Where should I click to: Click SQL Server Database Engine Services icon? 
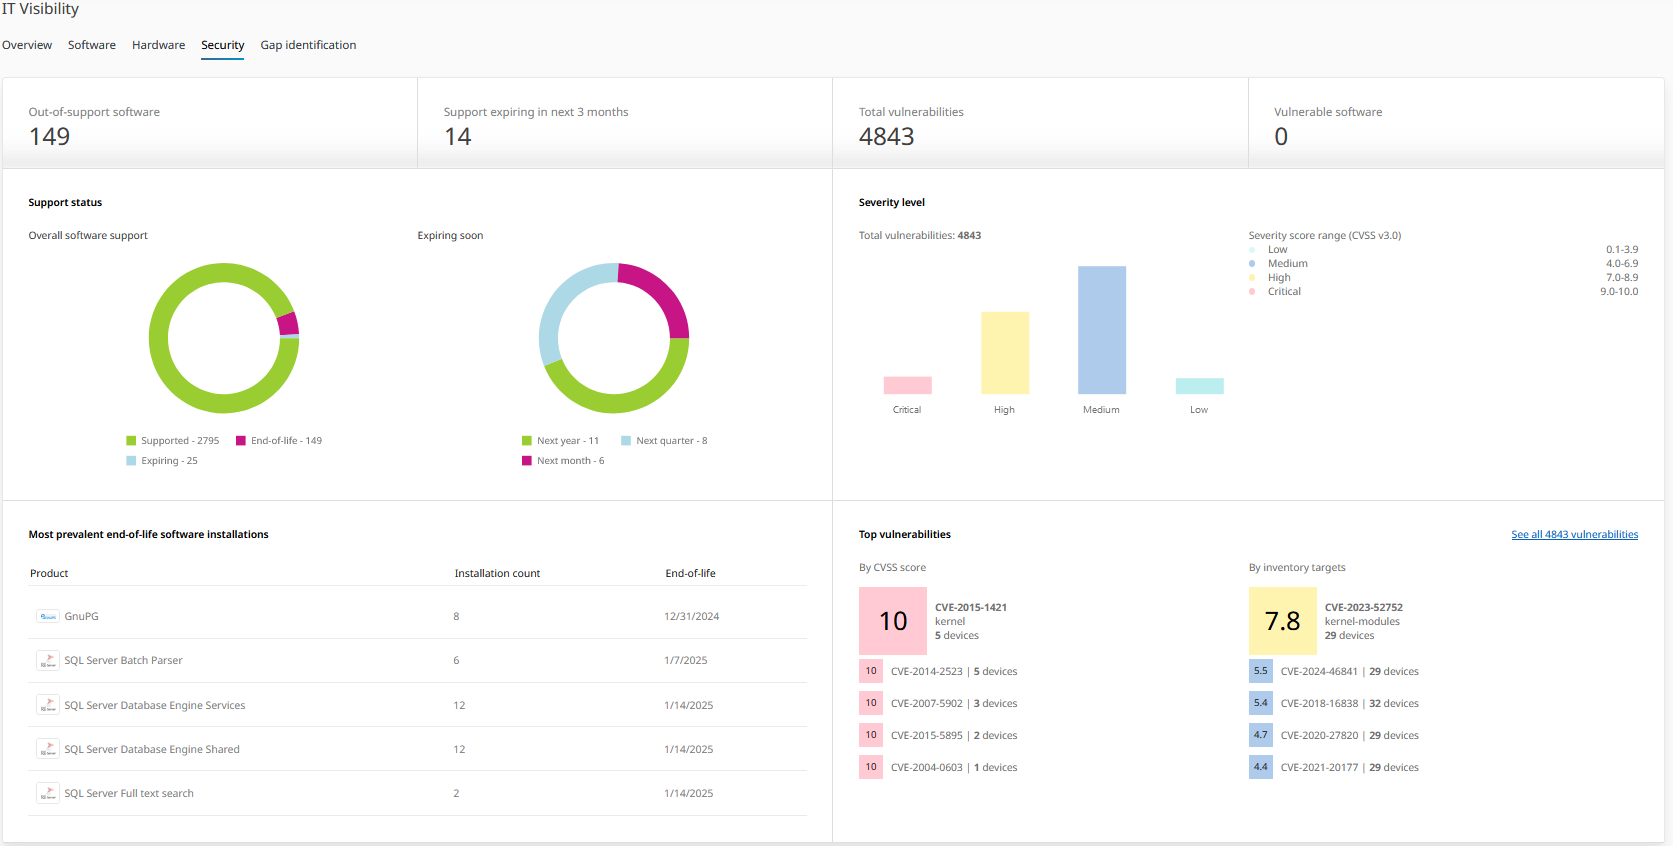(x=48, y=705)
